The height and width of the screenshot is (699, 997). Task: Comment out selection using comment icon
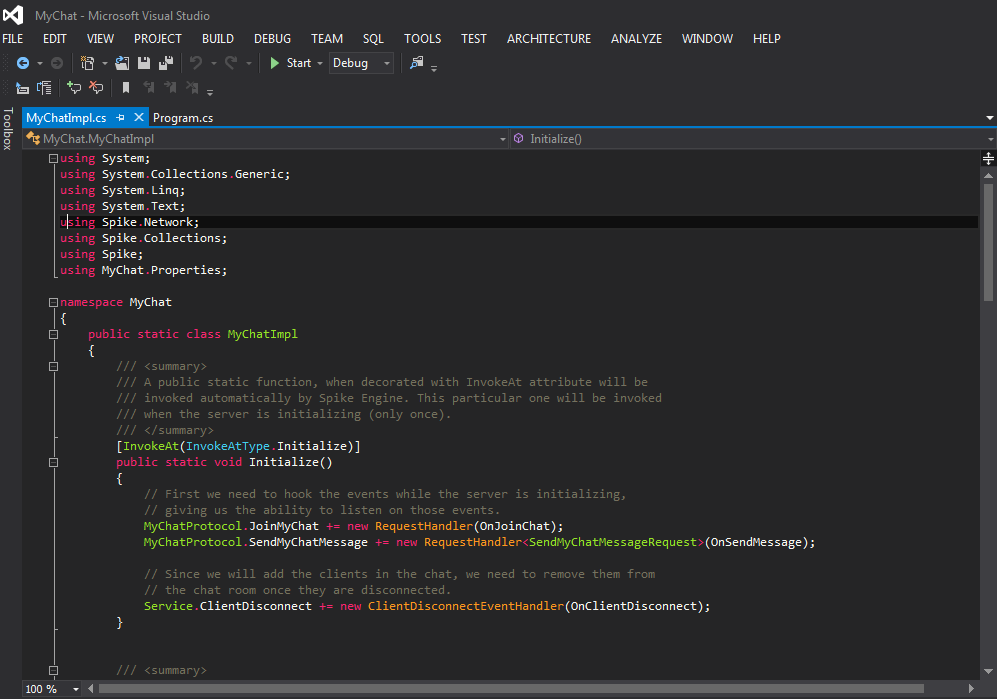pyautogui.click(x=72, y=87)
